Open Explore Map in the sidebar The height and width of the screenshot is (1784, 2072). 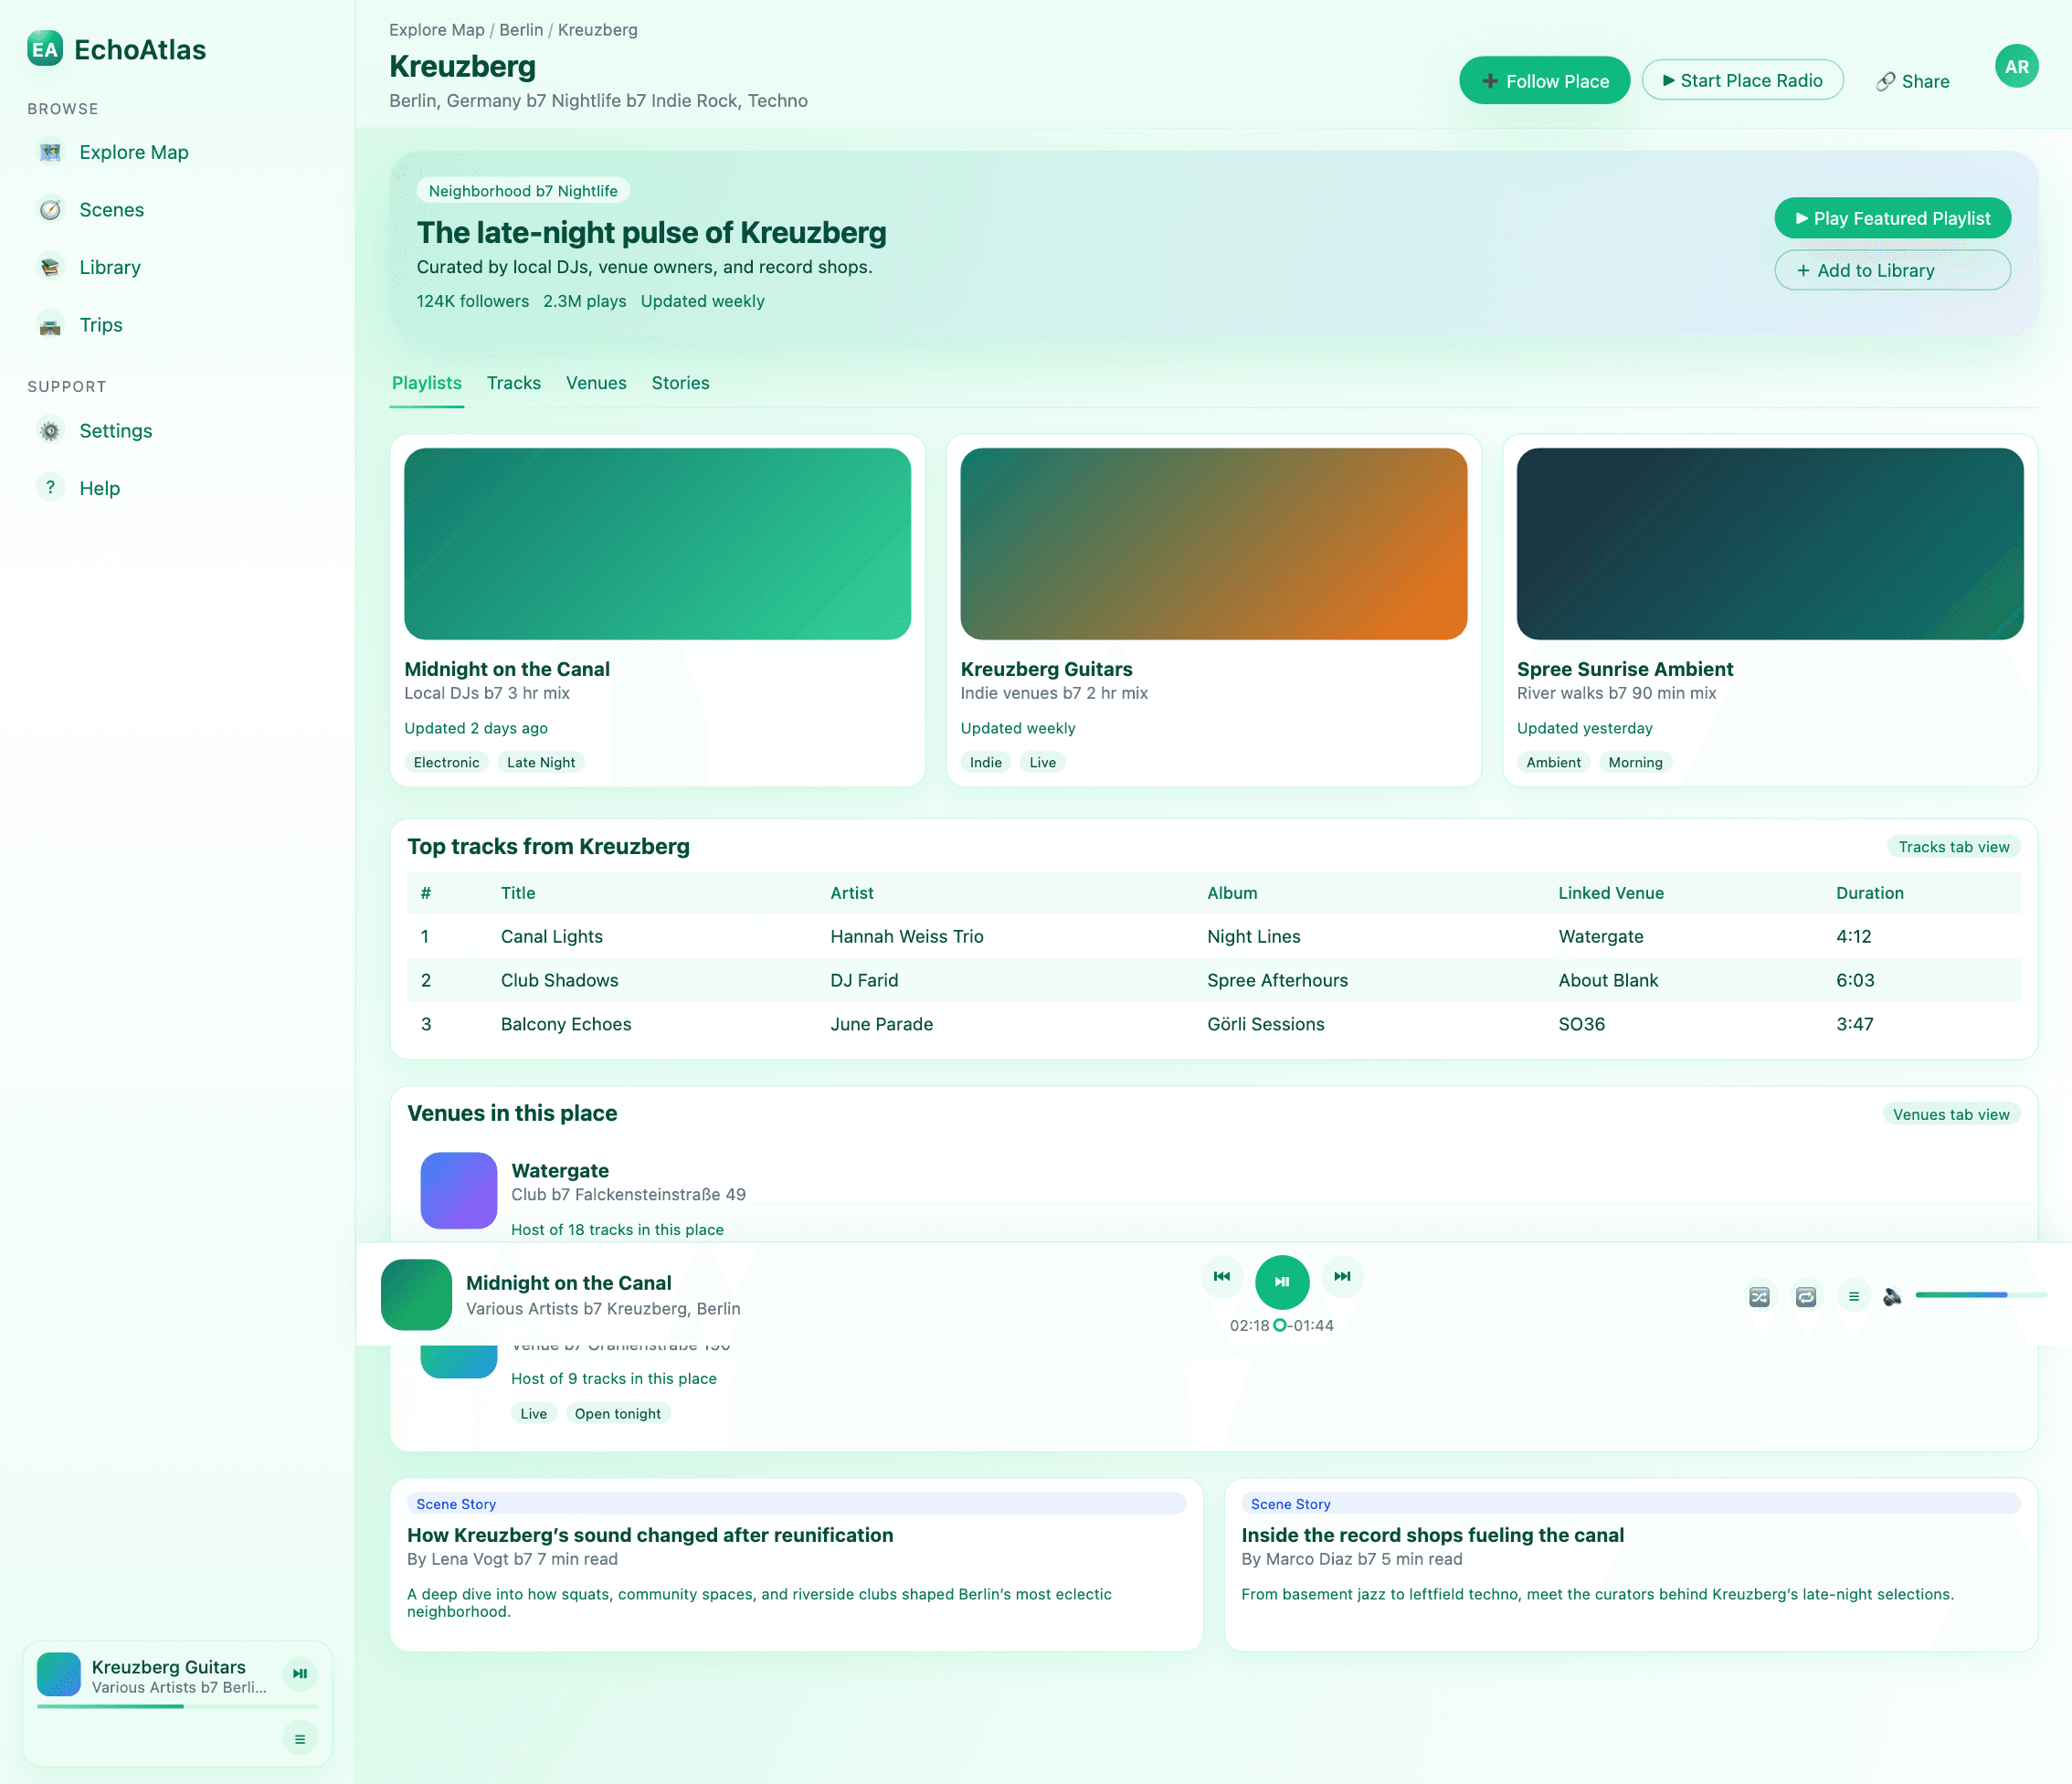click(x=133, y=152)
